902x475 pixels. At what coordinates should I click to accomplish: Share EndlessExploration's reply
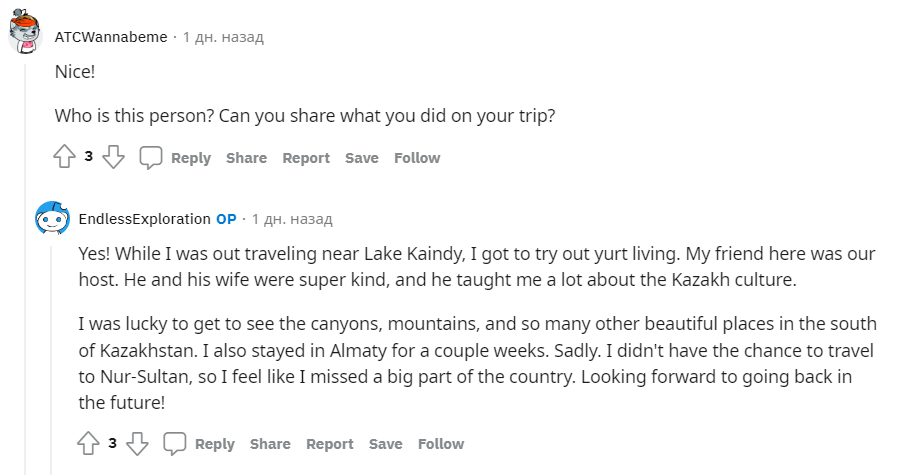[270, 444]
